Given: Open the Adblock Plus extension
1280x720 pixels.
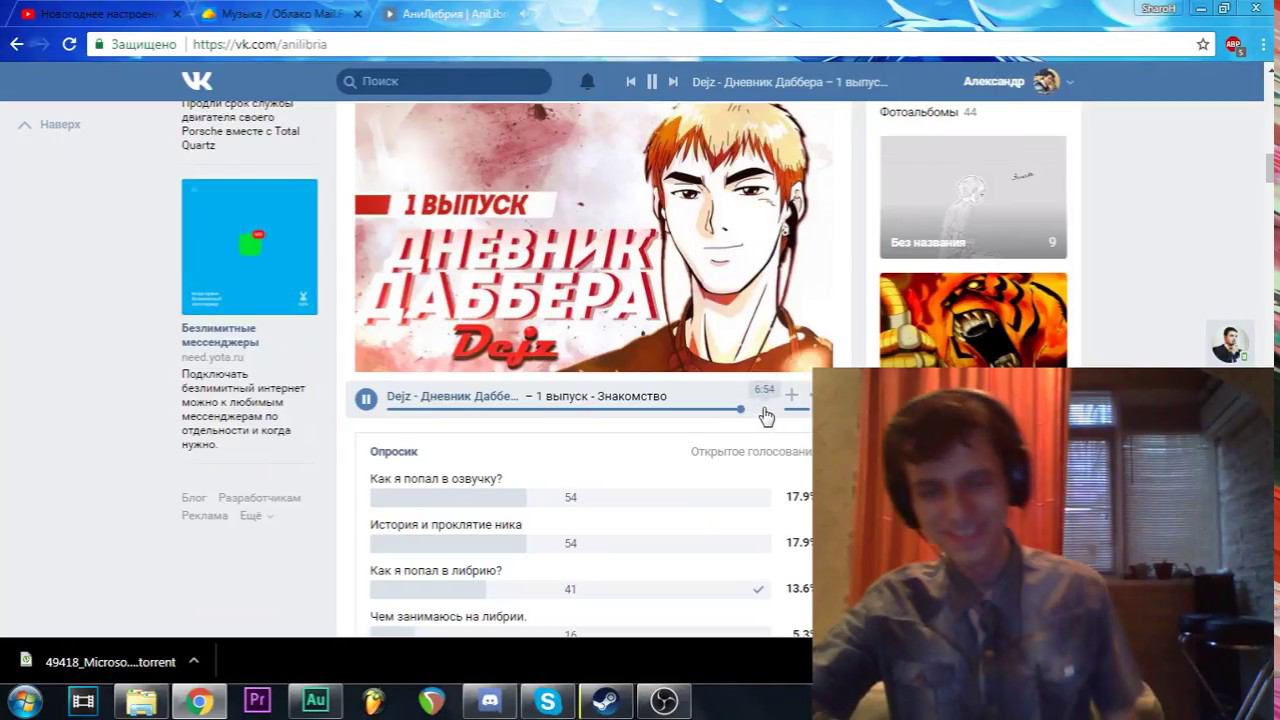Looking at the screenshot, I should pyautogui.click(x=1234, y=44).
